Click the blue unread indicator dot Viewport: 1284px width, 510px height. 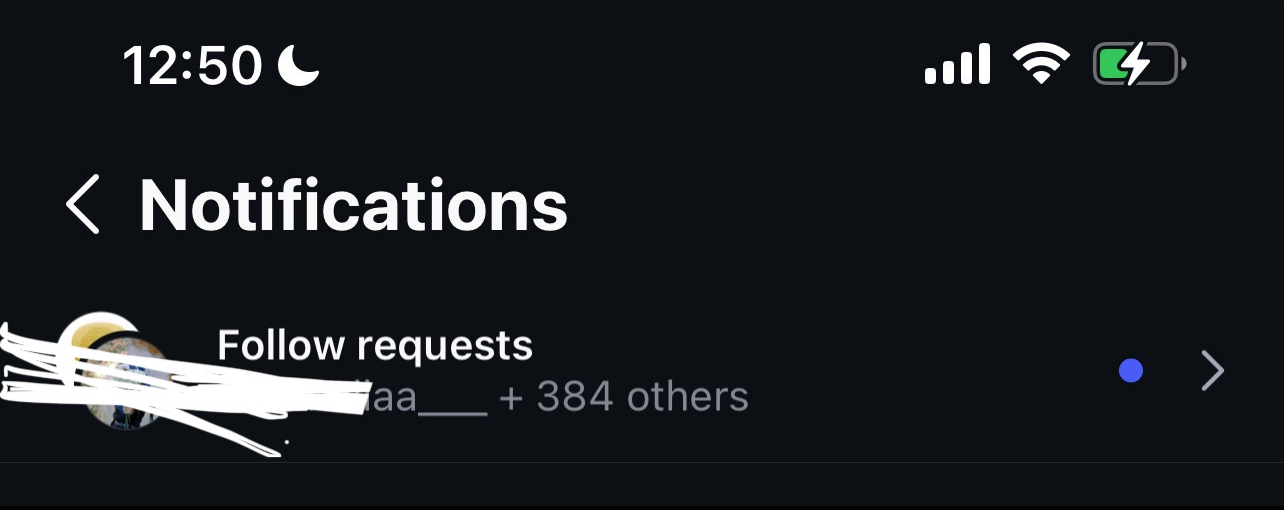[x=1131, y=372]
